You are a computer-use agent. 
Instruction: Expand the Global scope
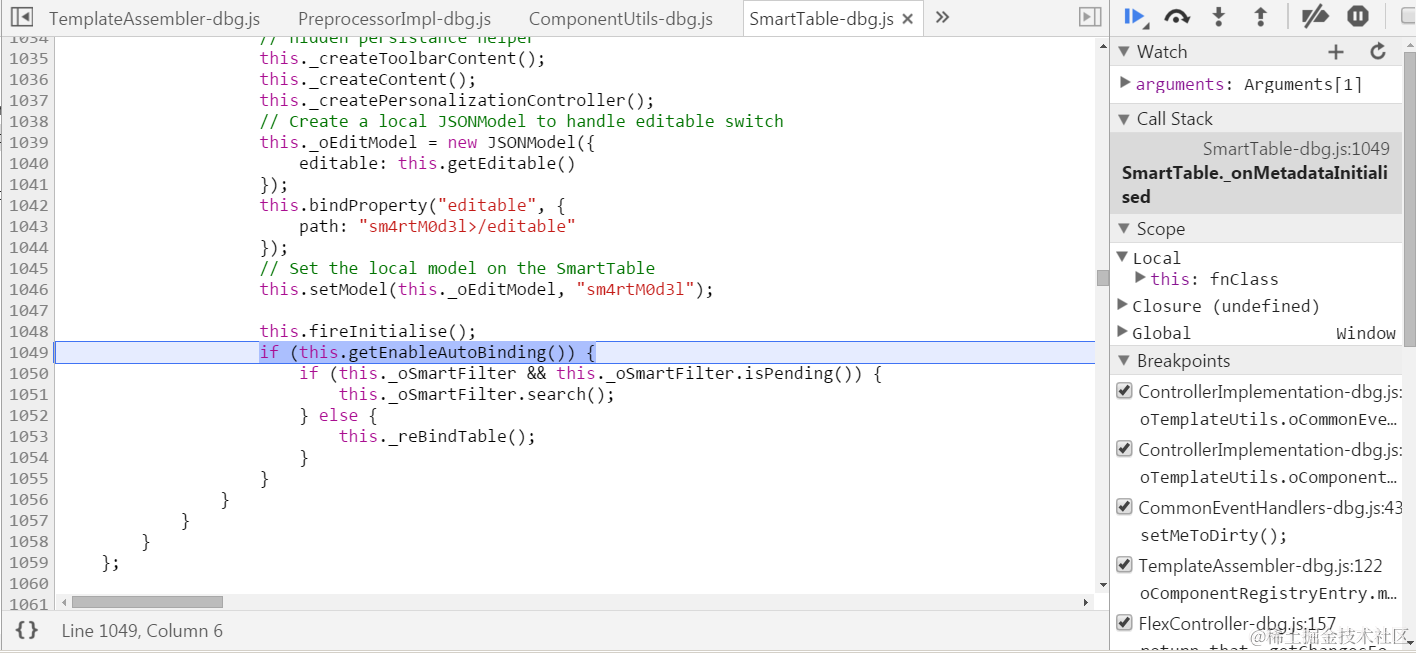point(1122,332)
